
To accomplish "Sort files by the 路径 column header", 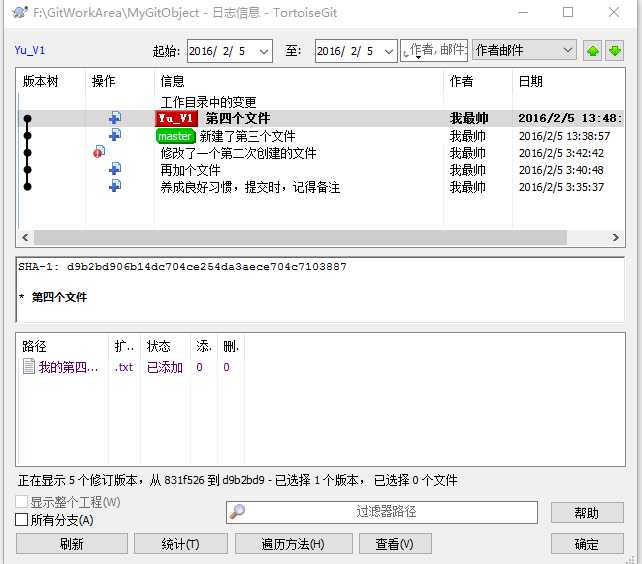I will [62, 346].
